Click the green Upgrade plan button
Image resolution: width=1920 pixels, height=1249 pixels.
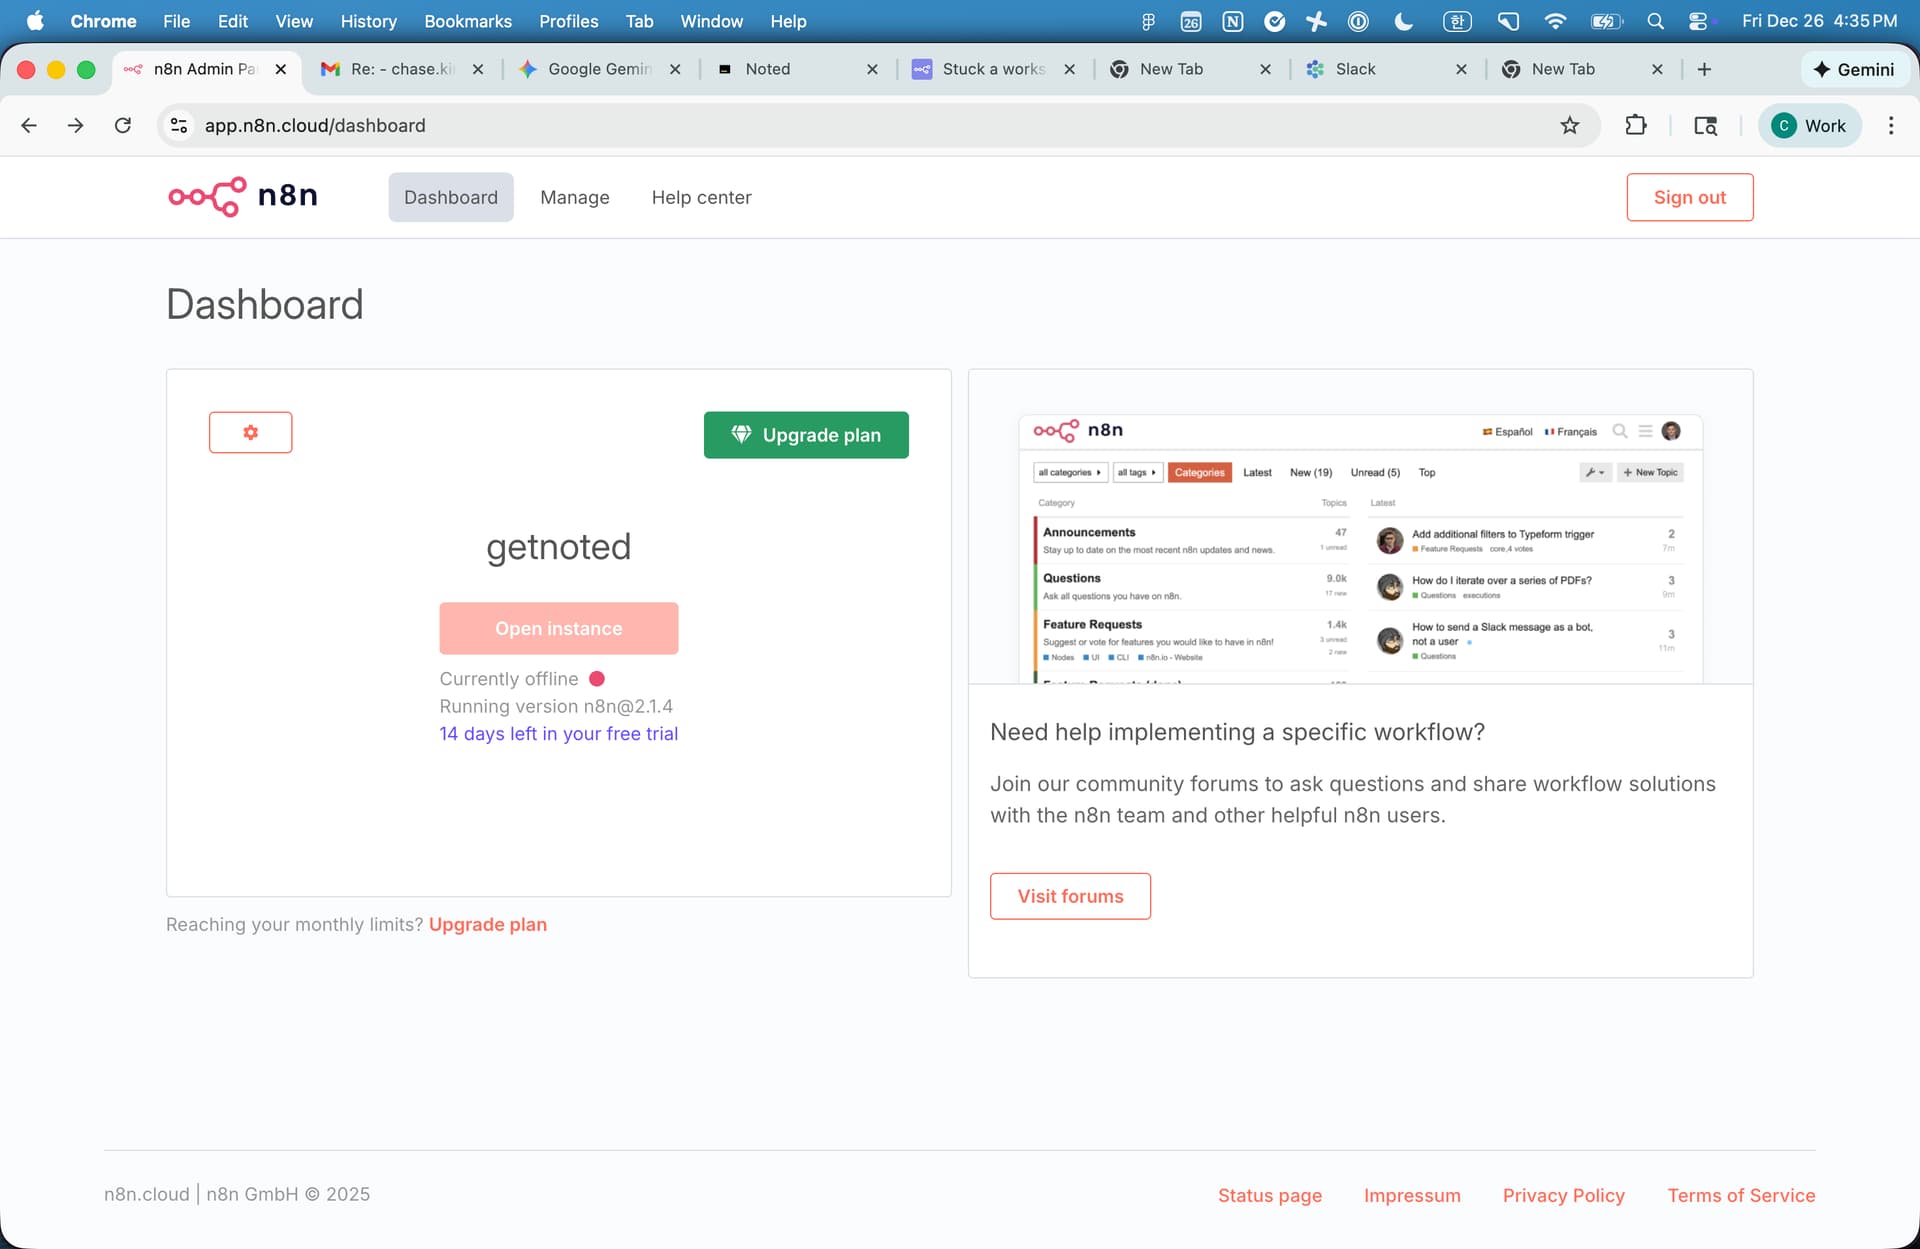pyautogui.click(x=806, y=435)
